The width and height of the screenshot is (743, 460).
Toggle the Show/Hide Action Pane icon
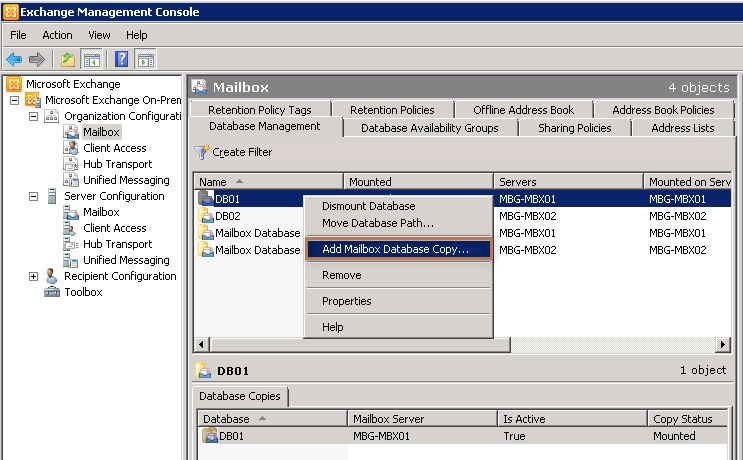145,60
